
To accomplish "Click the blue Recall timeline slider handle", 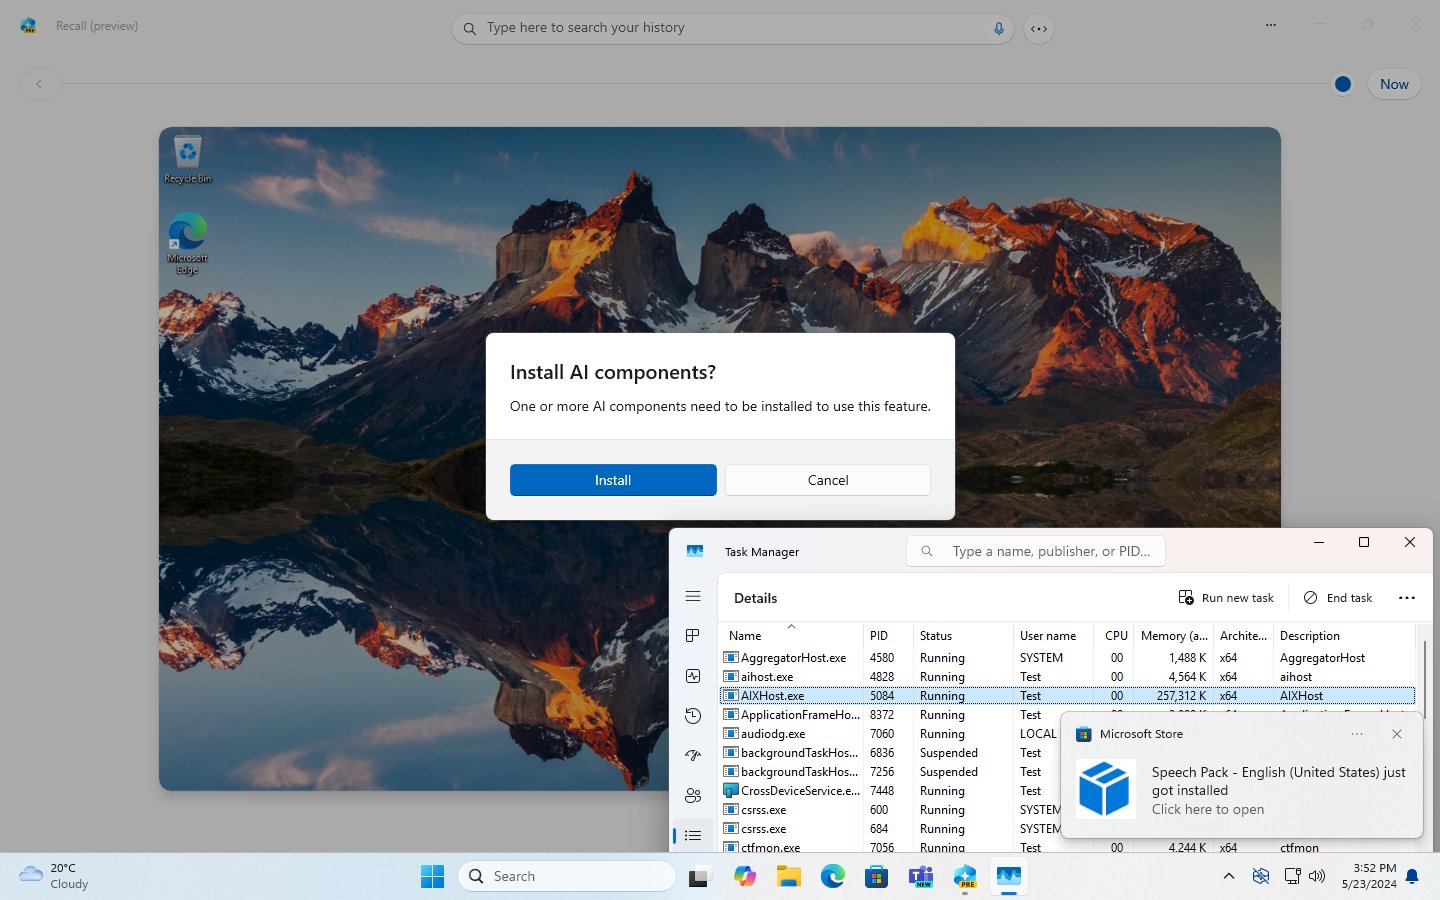I will (x=1343, y=84).
